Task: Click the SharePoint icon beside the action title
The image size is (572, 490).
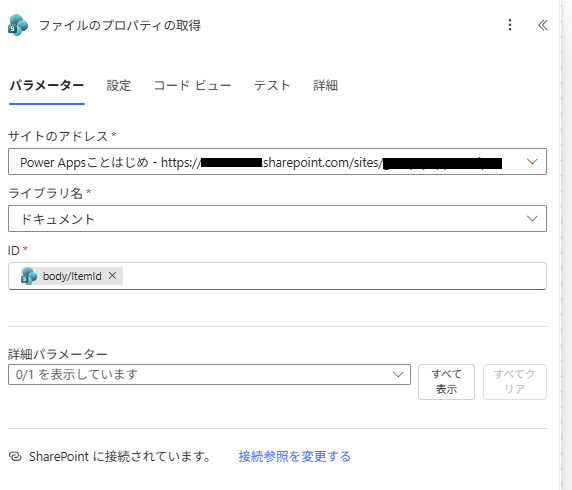Action: [18, 25]
